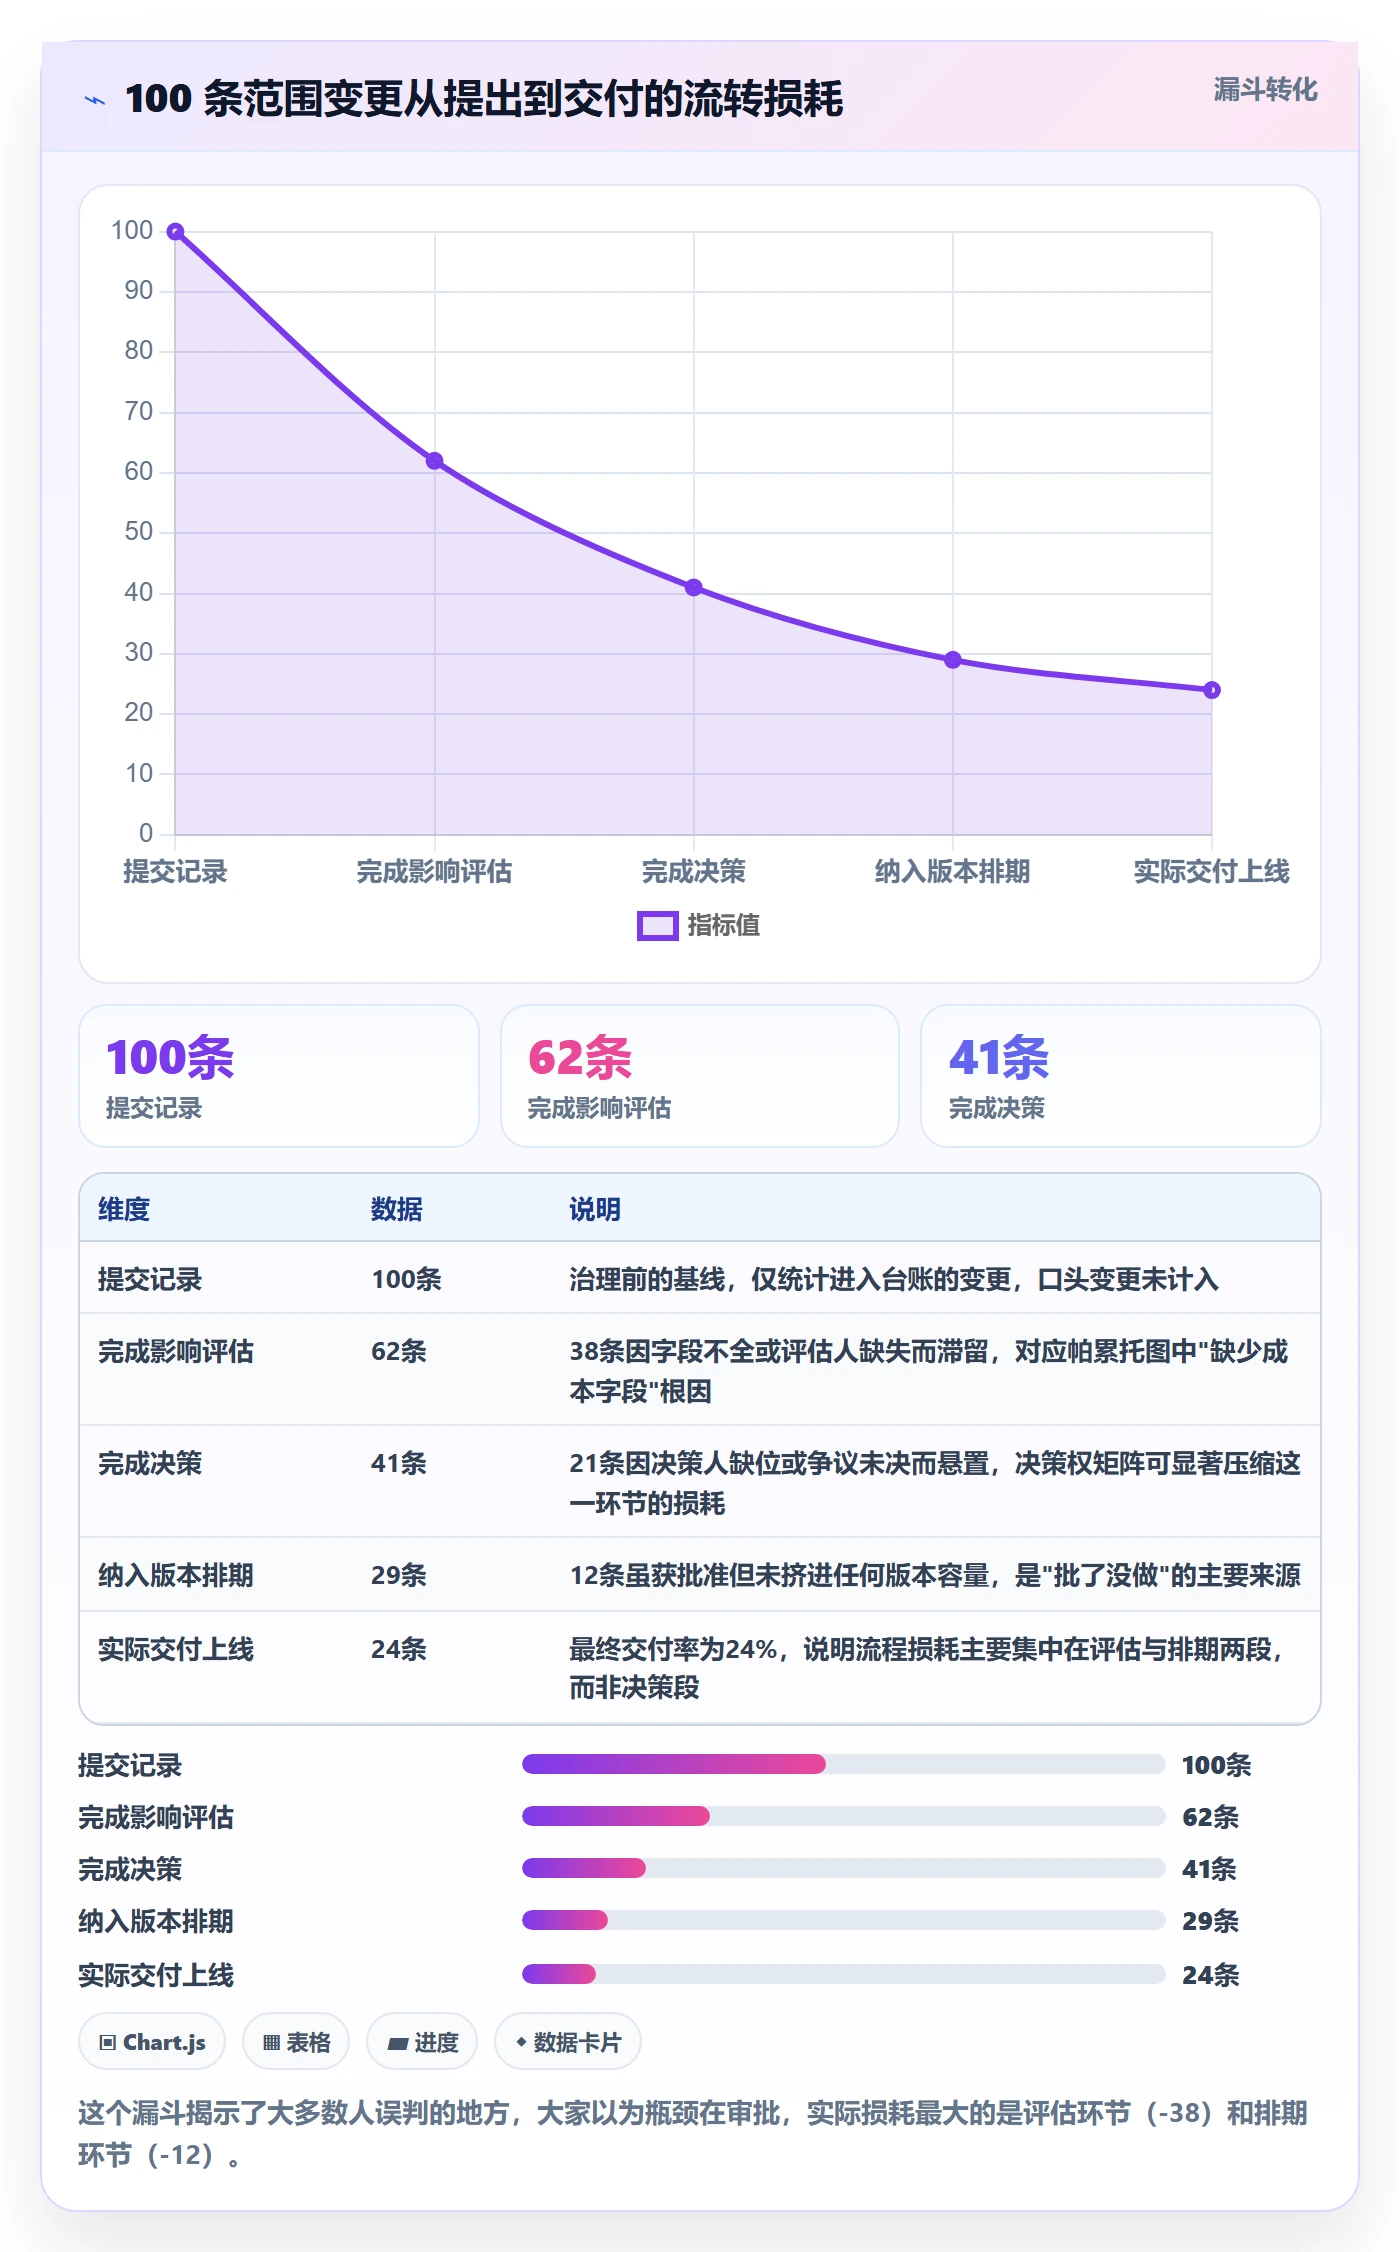Click the 完成影响评估 progress bar
Image resolution: width=1400 pixels, height=2252 pixels.
[x=843, y=1816]
